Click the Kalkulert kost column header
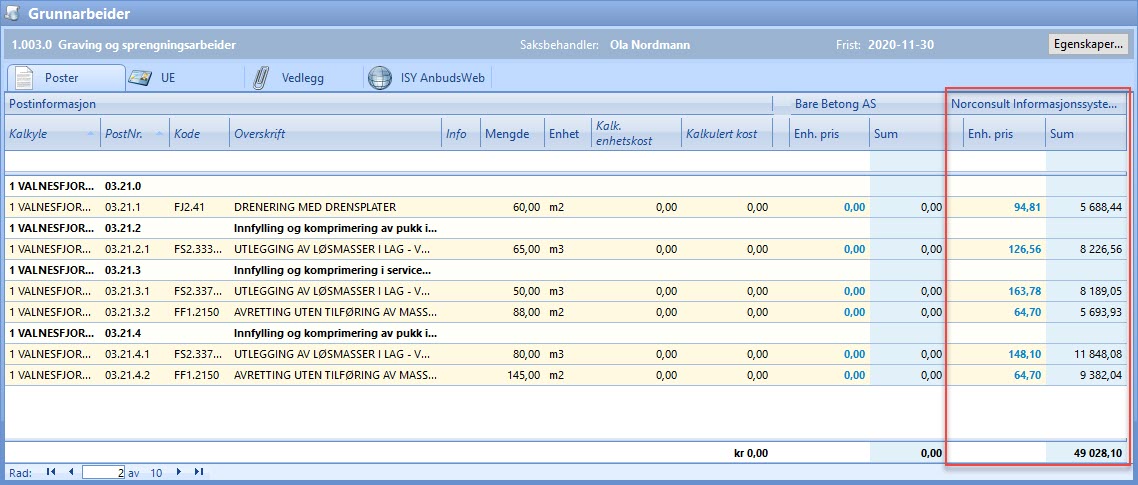 pyautogui.click(x=726, y=134)
